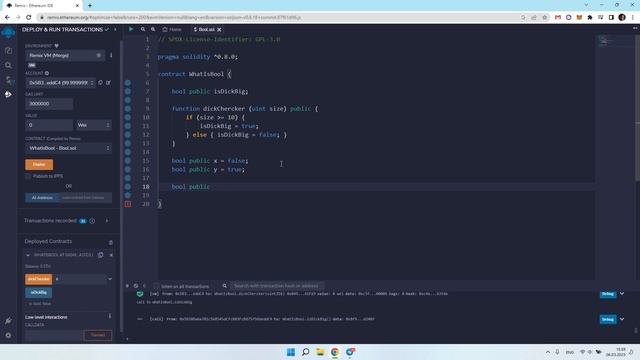Reload the browser page
Image resolution: width=640 pixels, height=360 pixels.
tap(29, 18)
